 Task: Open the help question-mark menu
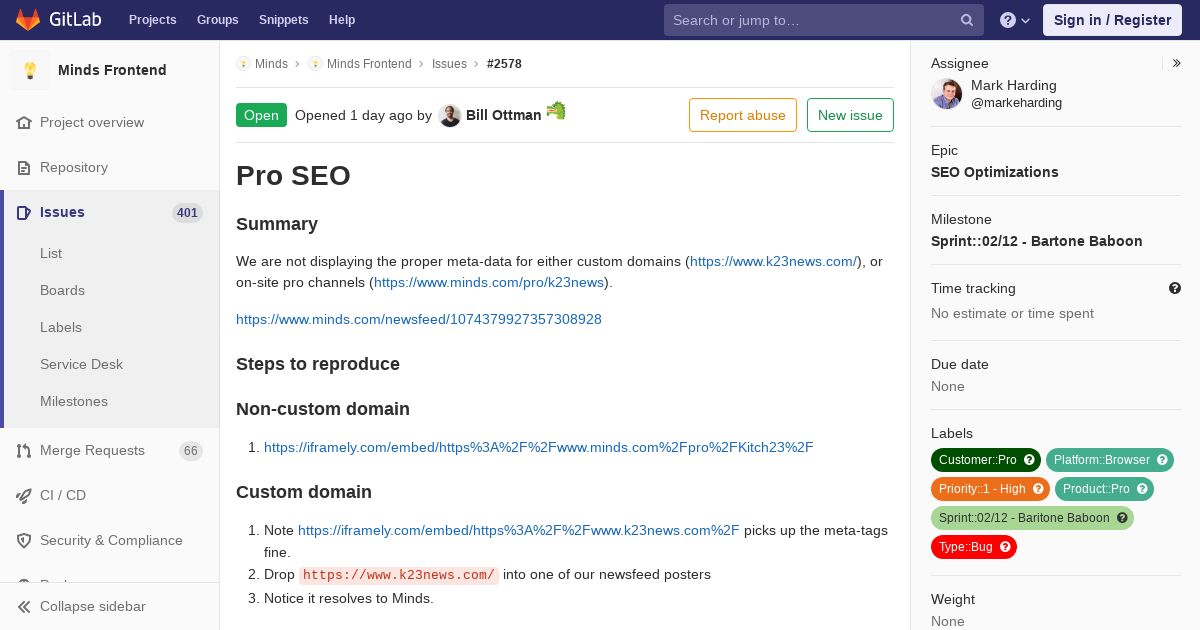pos(1014,20)
